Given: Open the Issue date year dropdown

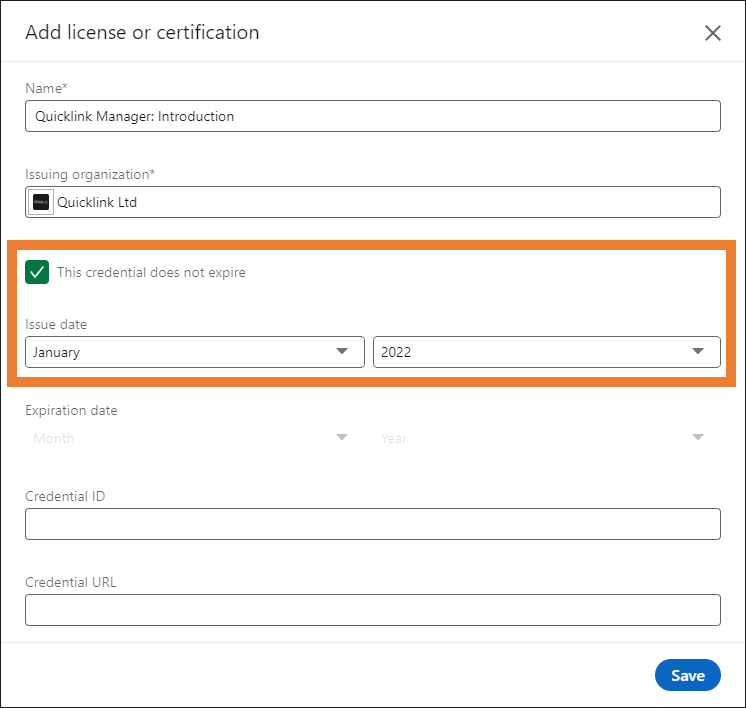Looking at the screenshot, I should pyautogui.click(x=547, y=352).
